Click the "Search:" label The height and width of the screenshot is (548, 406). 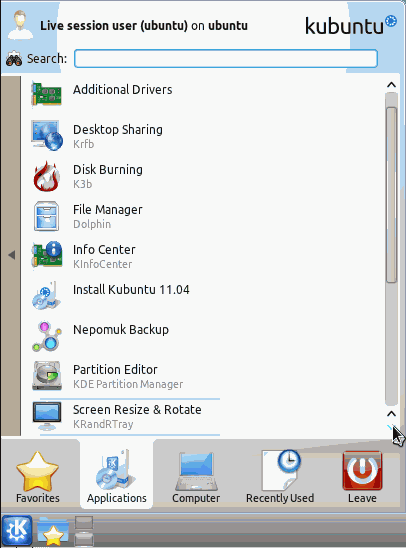point(47,59)
